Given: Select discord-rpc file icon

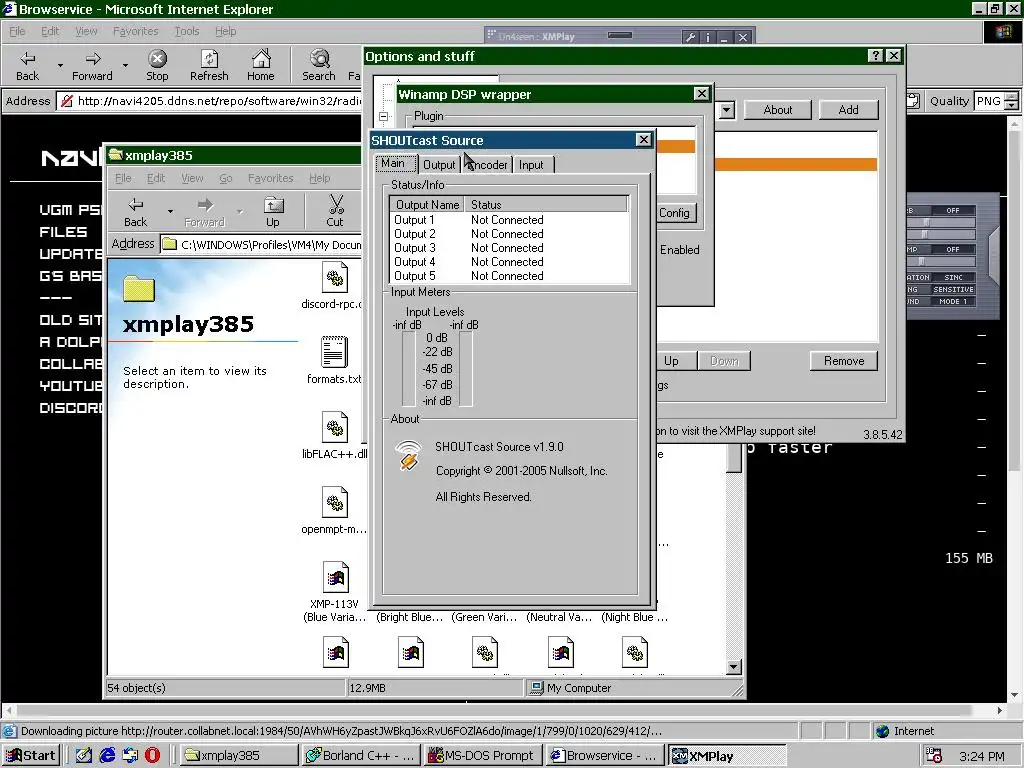Looking at the screenshot, I should point(334,277).
